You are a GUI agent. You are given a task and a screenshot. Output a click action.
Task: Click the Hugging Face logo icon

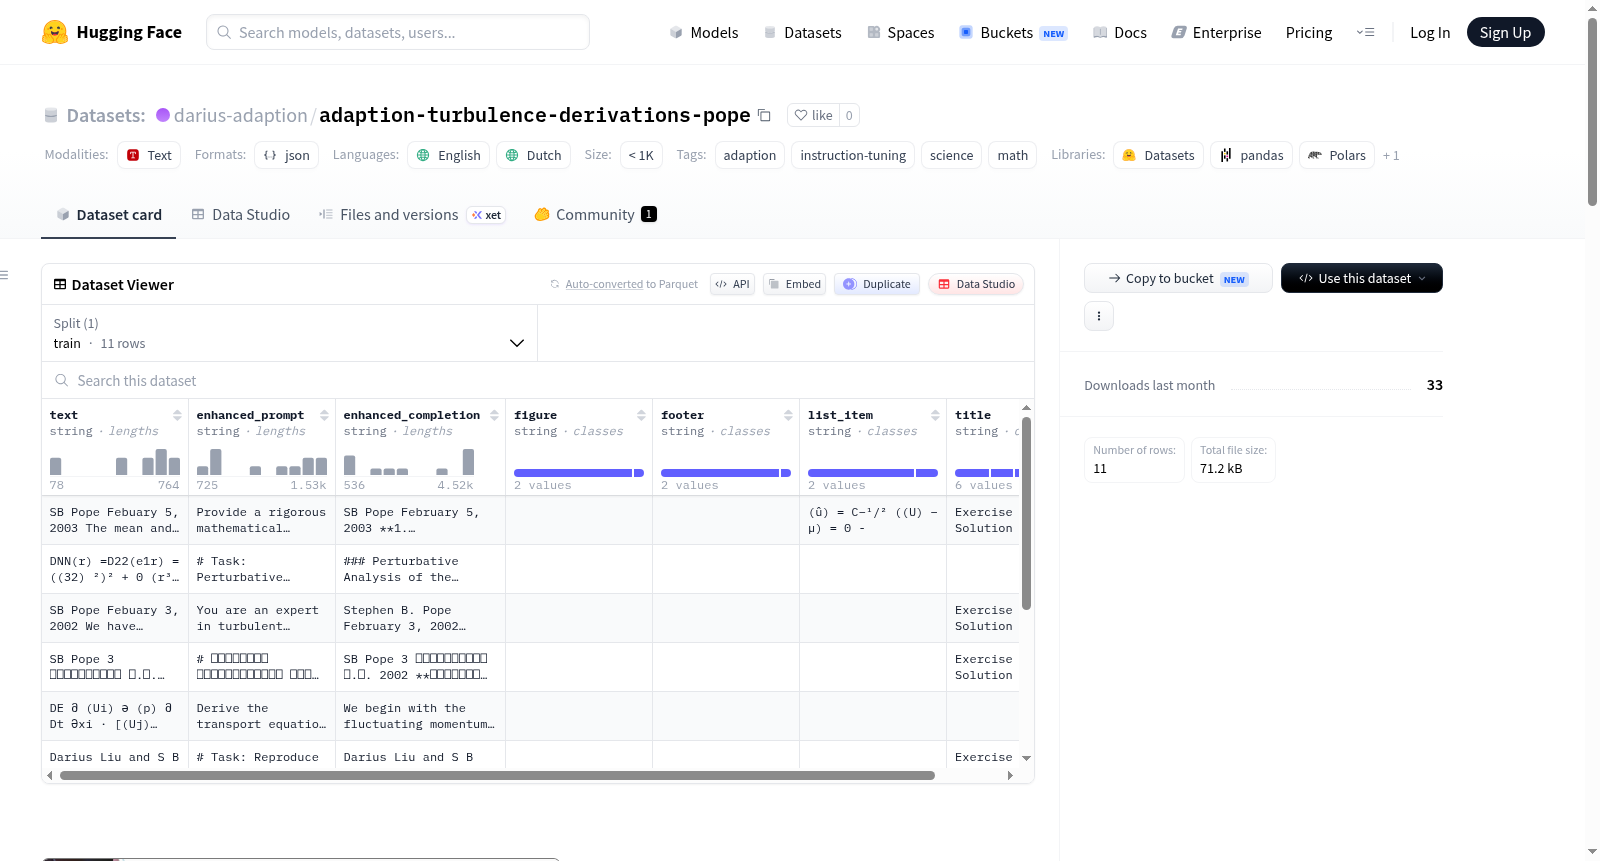tap(55, 32)
